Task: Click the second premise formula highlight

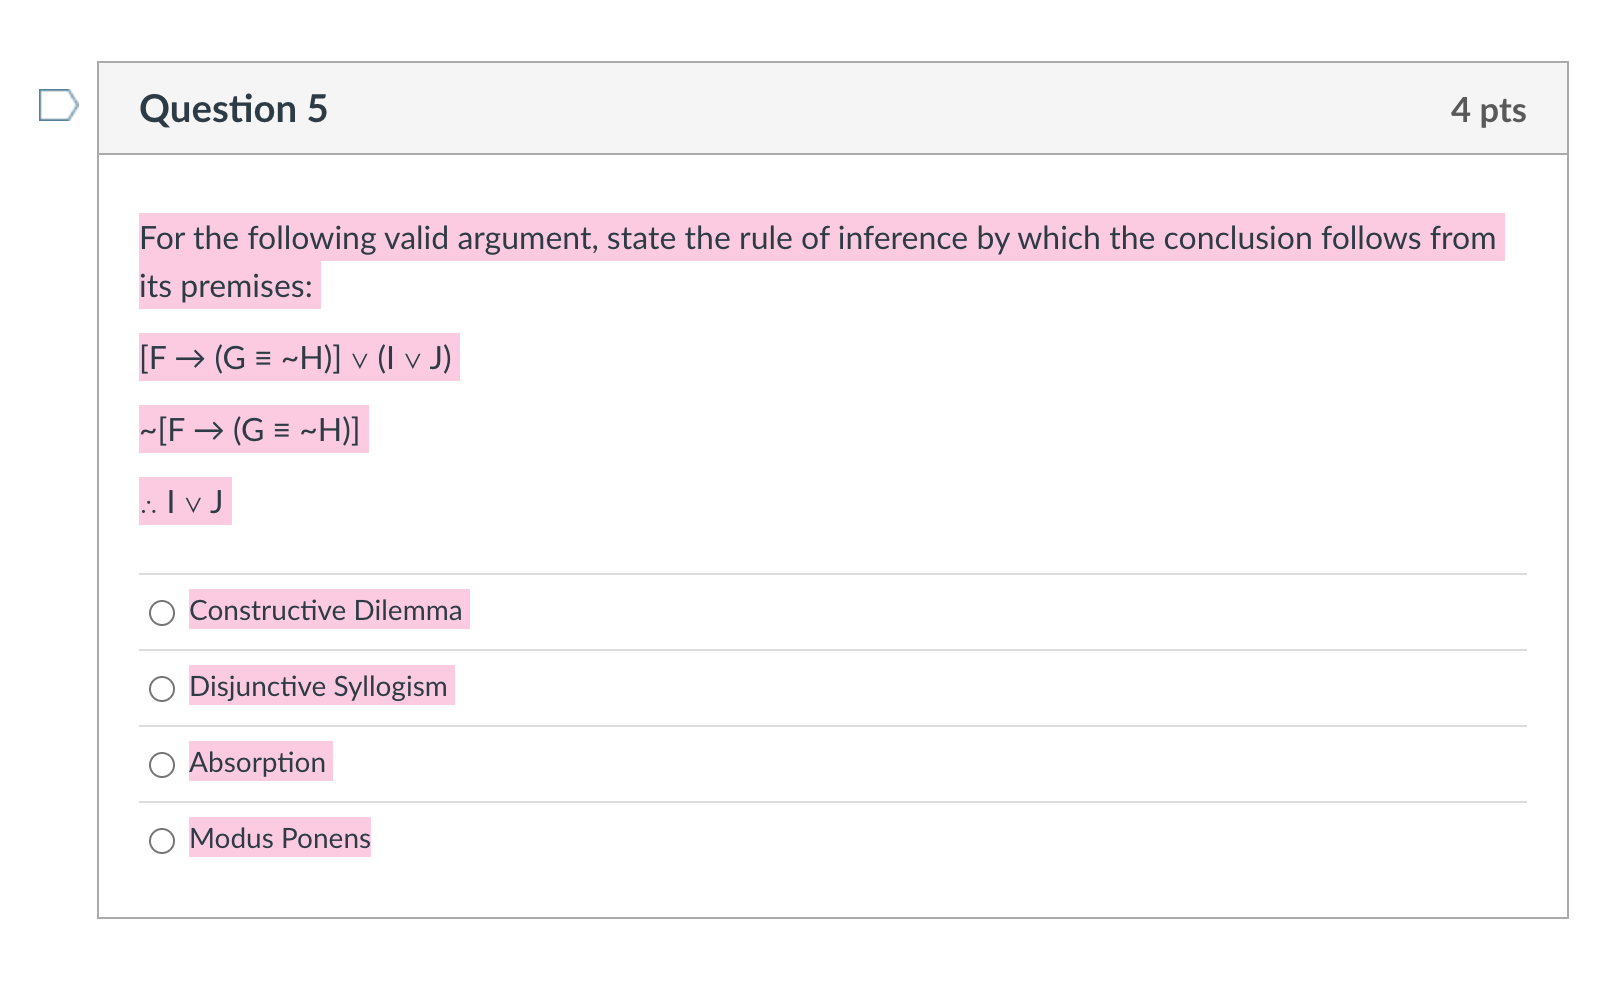Action: 252,430
